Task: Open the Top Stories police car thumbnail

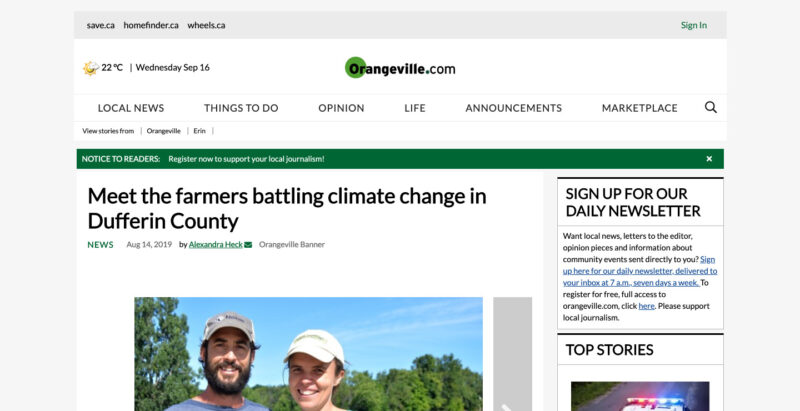Action: click(x=640, y=396)
